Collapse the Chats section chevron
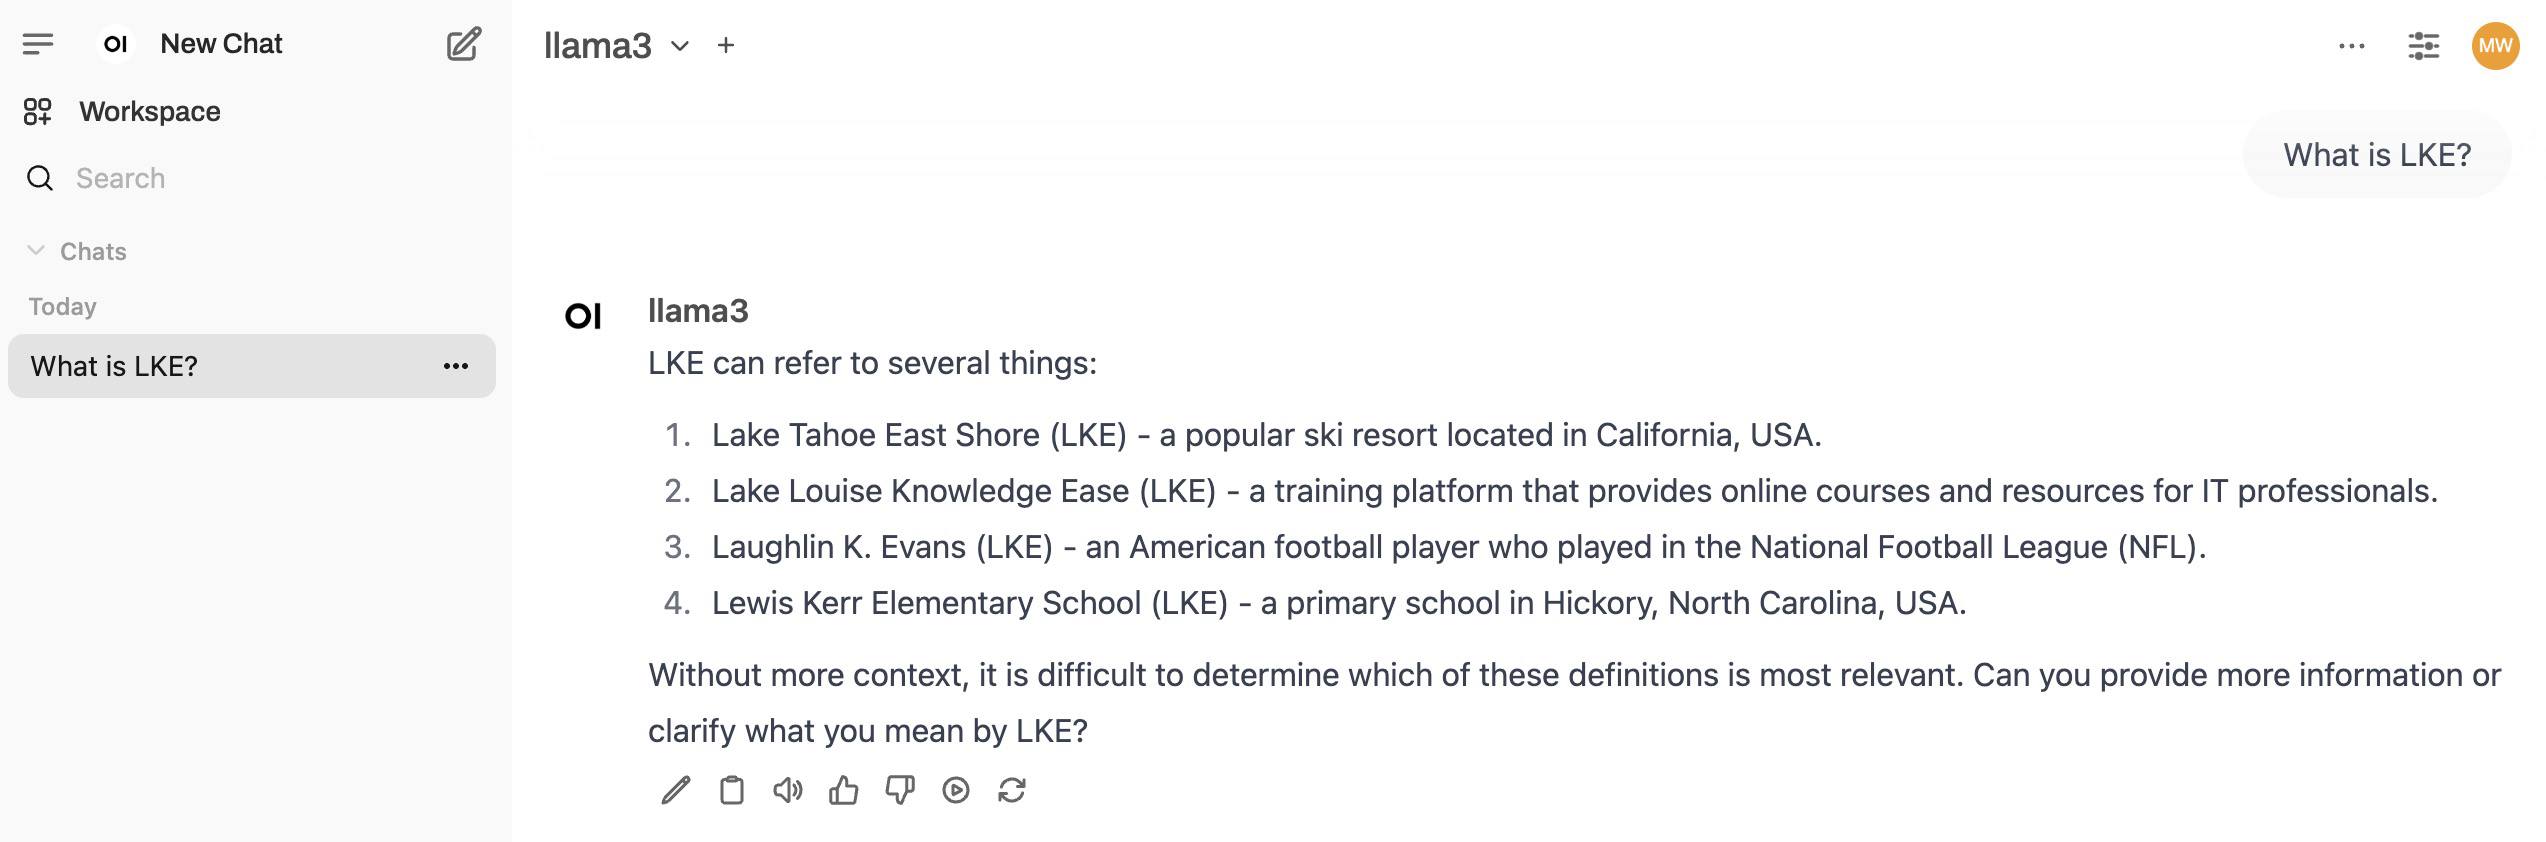This screenshot has height=842, width=2546. [x=37, y=251]
